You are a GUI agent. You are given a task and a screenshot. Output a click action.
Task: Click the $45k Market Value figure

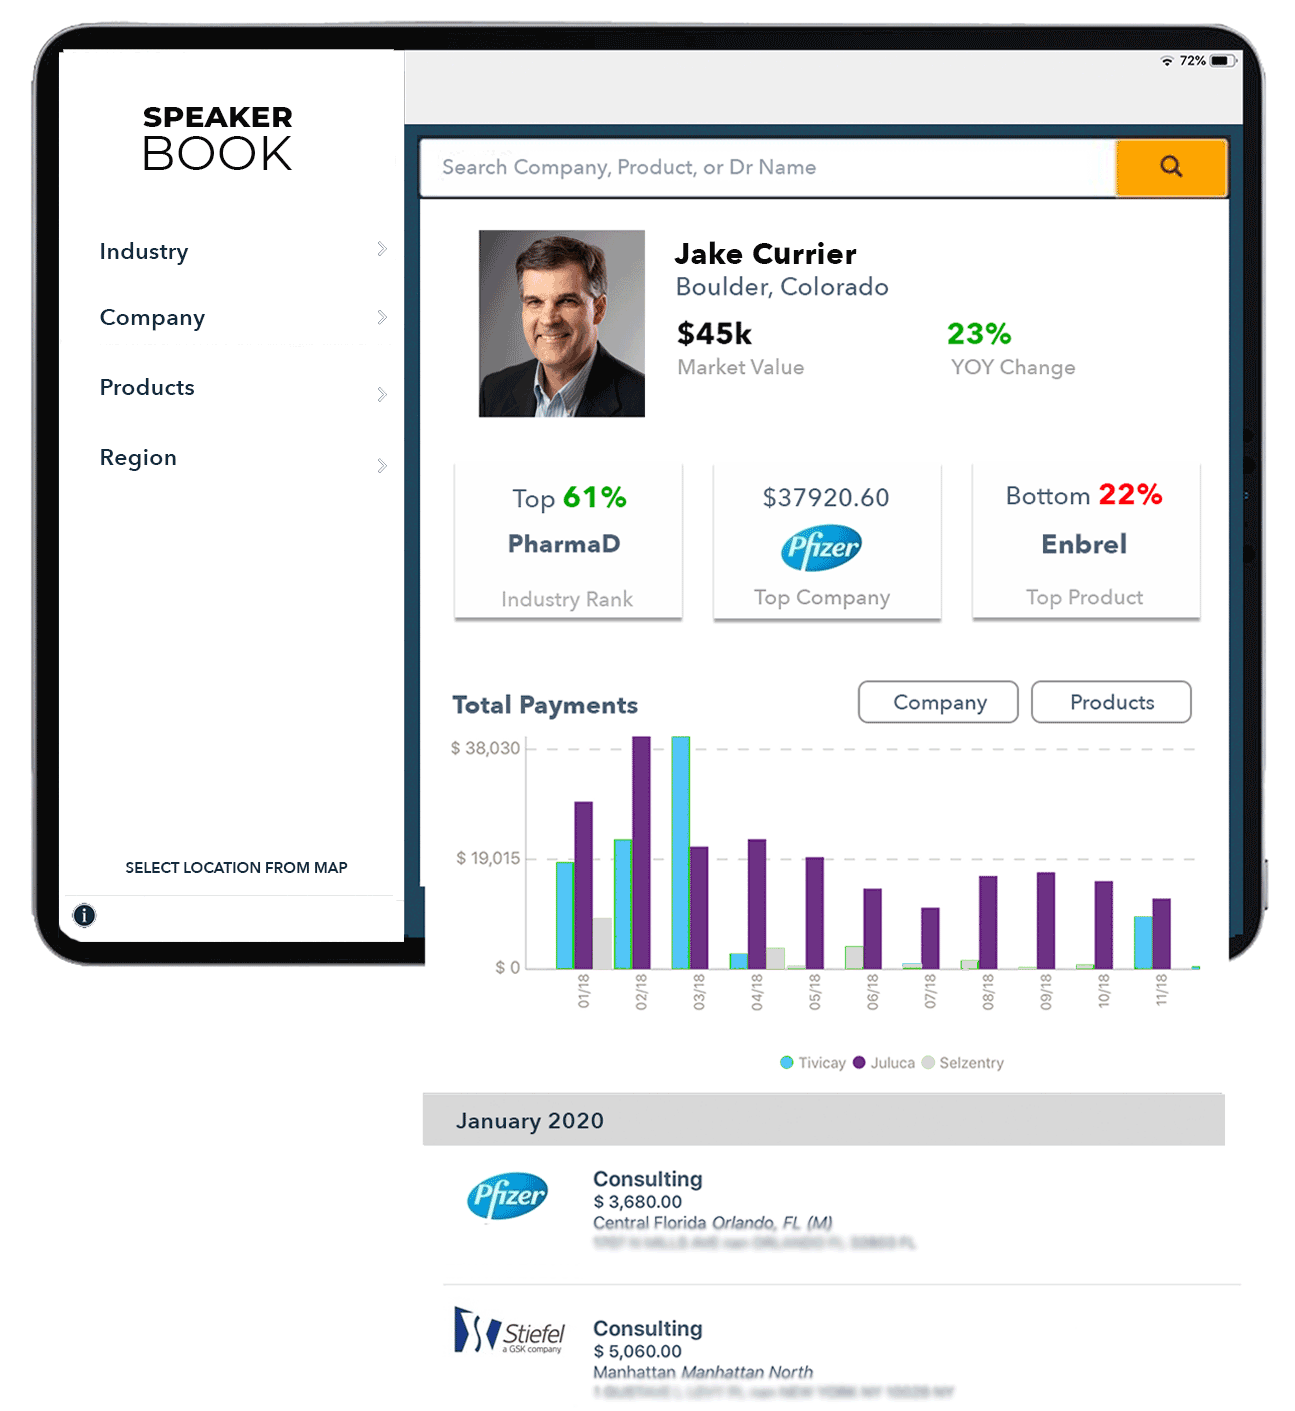714,333
